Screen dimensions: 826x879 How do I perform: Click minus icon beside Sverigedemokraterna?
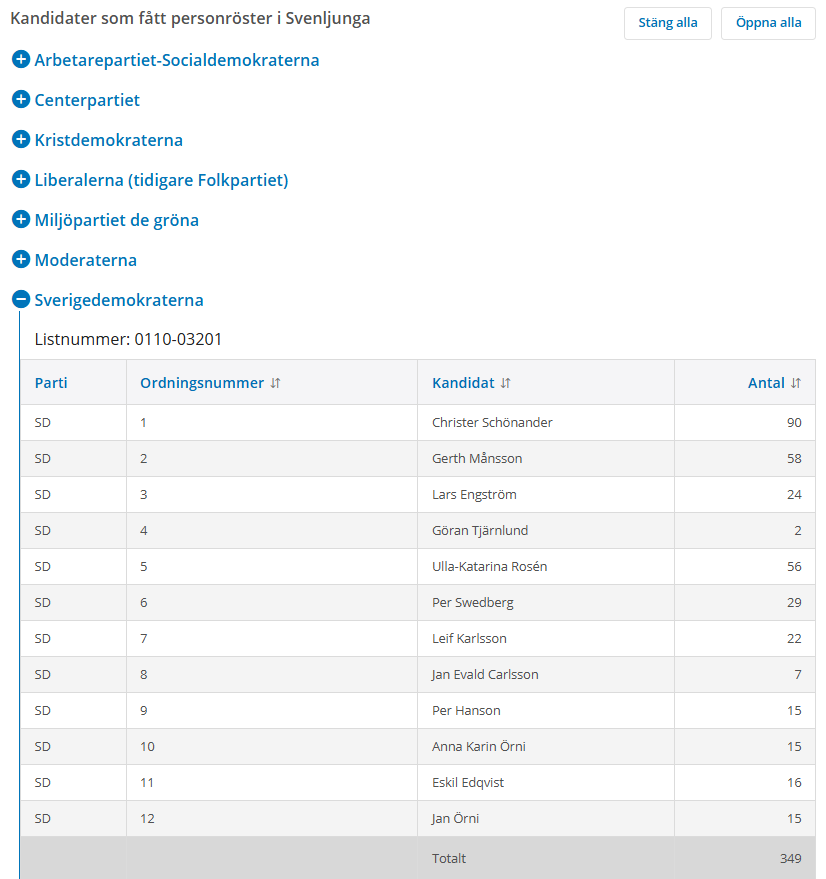[20, 300]
